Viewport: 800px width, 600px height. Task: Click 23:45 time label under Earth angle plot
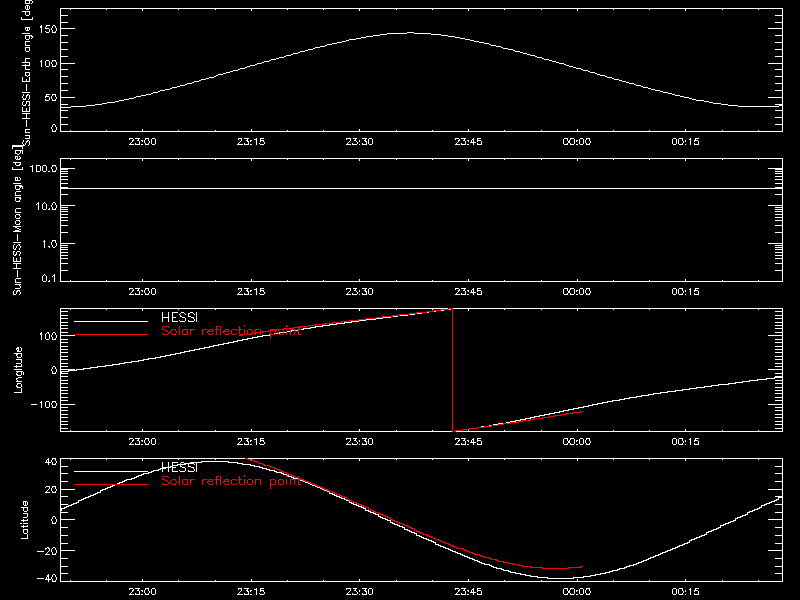[468, 141]
